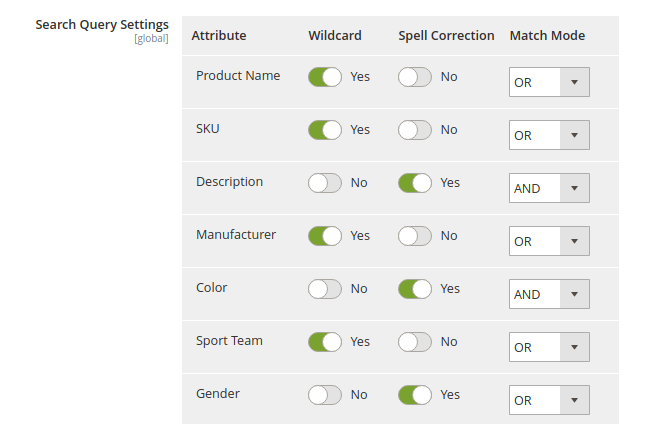Click Gender Match Mode dropdown arrow
The width and height of the screenshot is (654, 424).
(574, 400)
